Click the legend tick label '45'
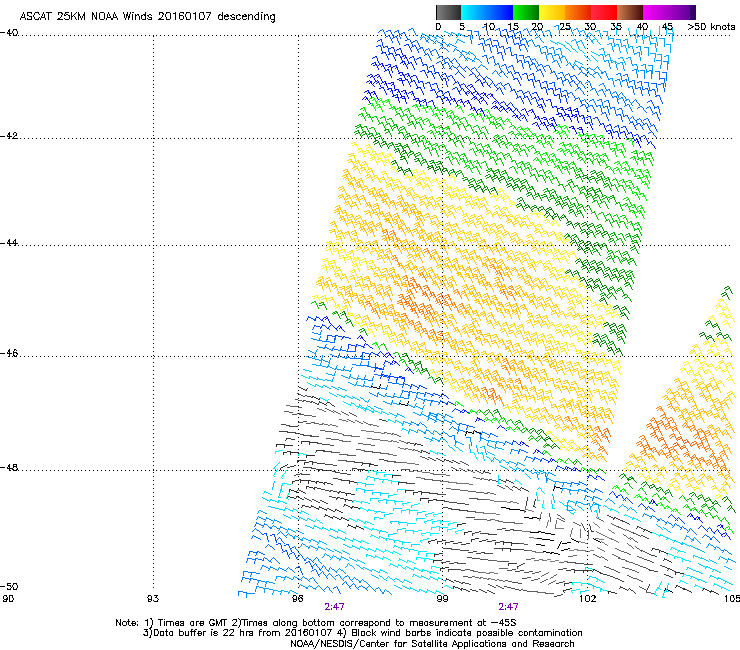This screenshot has width=740, height=650. tap(667, 27)
